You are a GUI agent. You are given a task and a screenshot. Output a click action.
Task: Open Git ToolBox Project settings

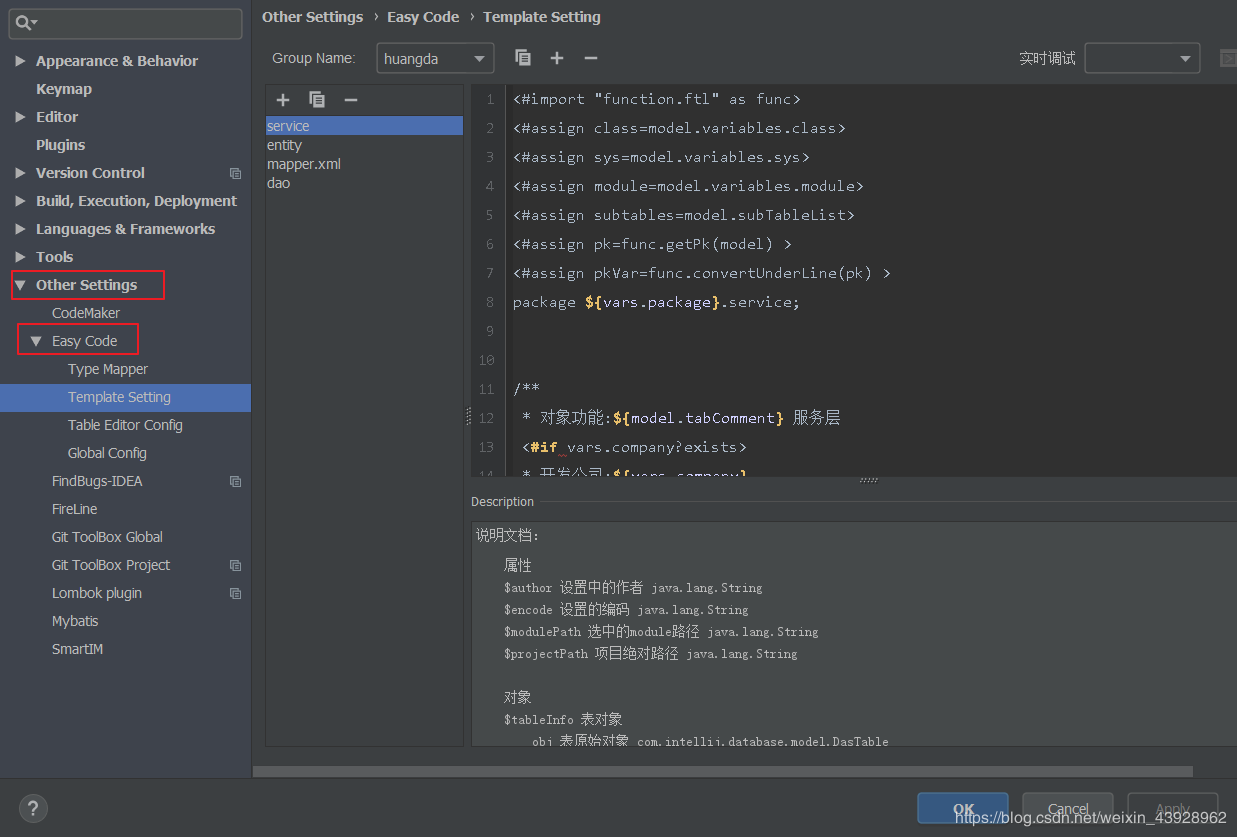pos(111,565)
